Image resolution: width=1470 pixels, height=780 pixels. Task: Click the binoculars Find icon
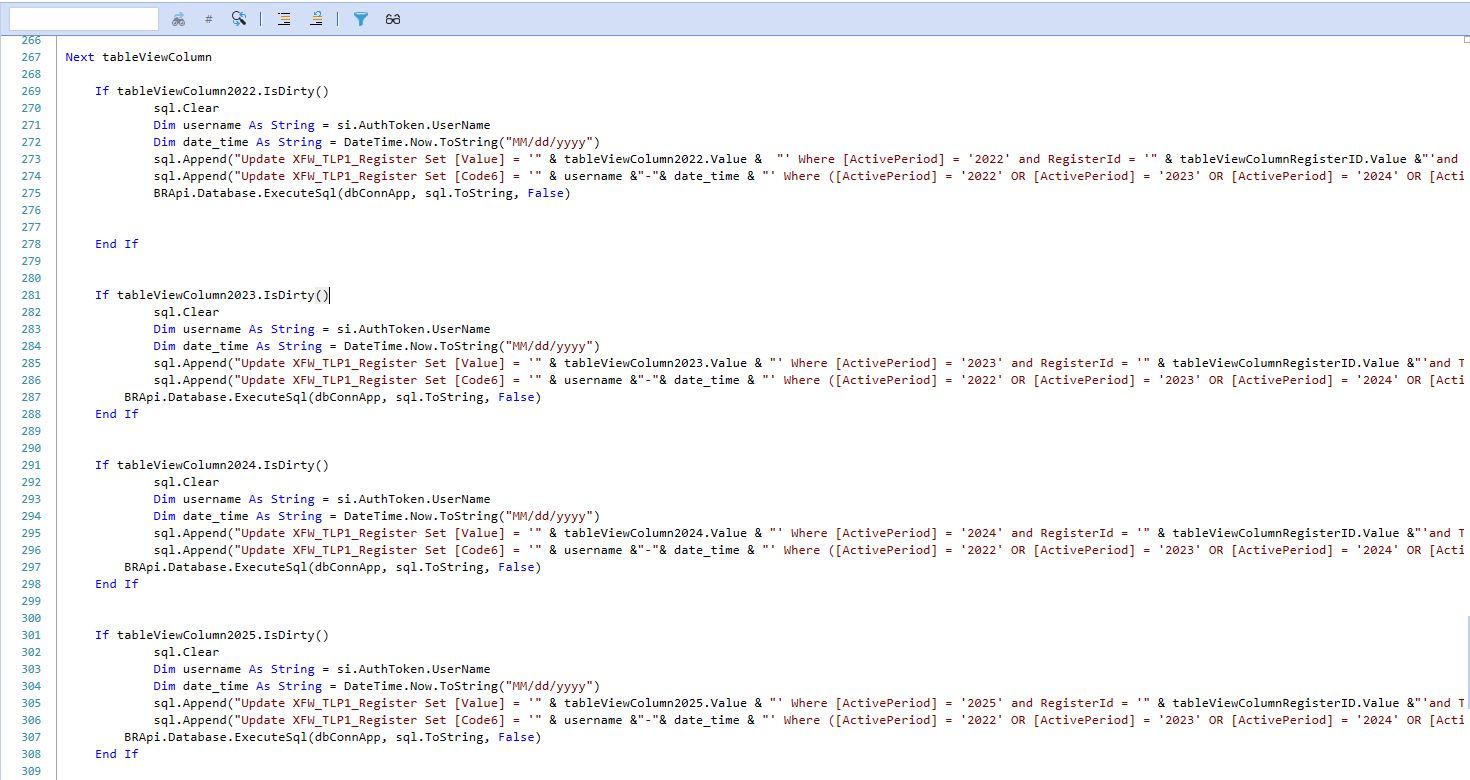tap(178, 17)
